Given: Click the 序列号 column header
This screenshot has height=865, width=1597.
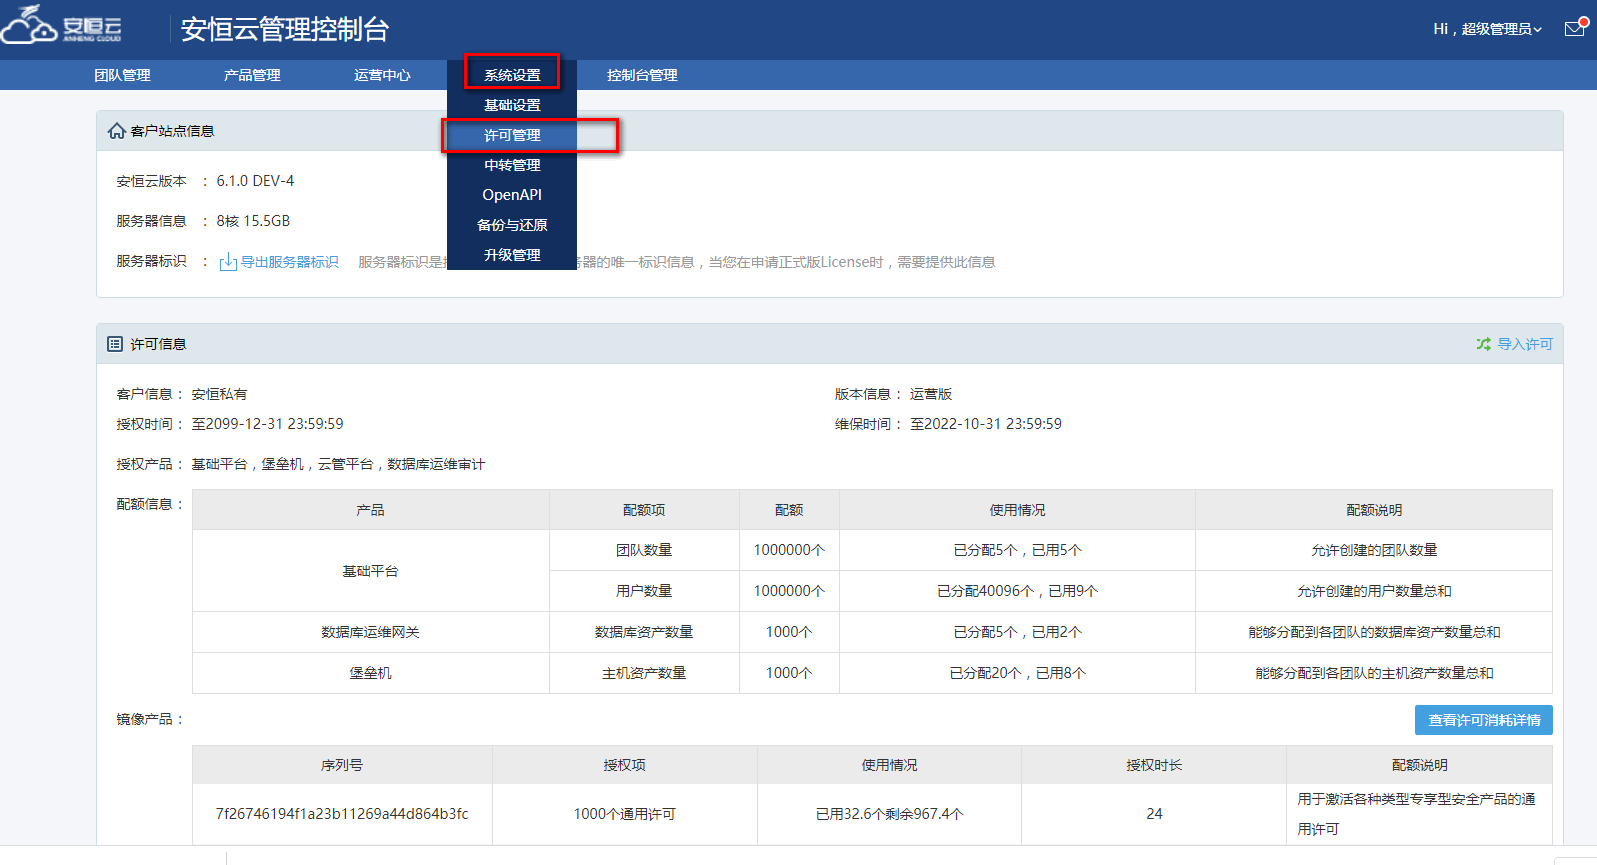Looking at the screenshot, I should point(342,765).
